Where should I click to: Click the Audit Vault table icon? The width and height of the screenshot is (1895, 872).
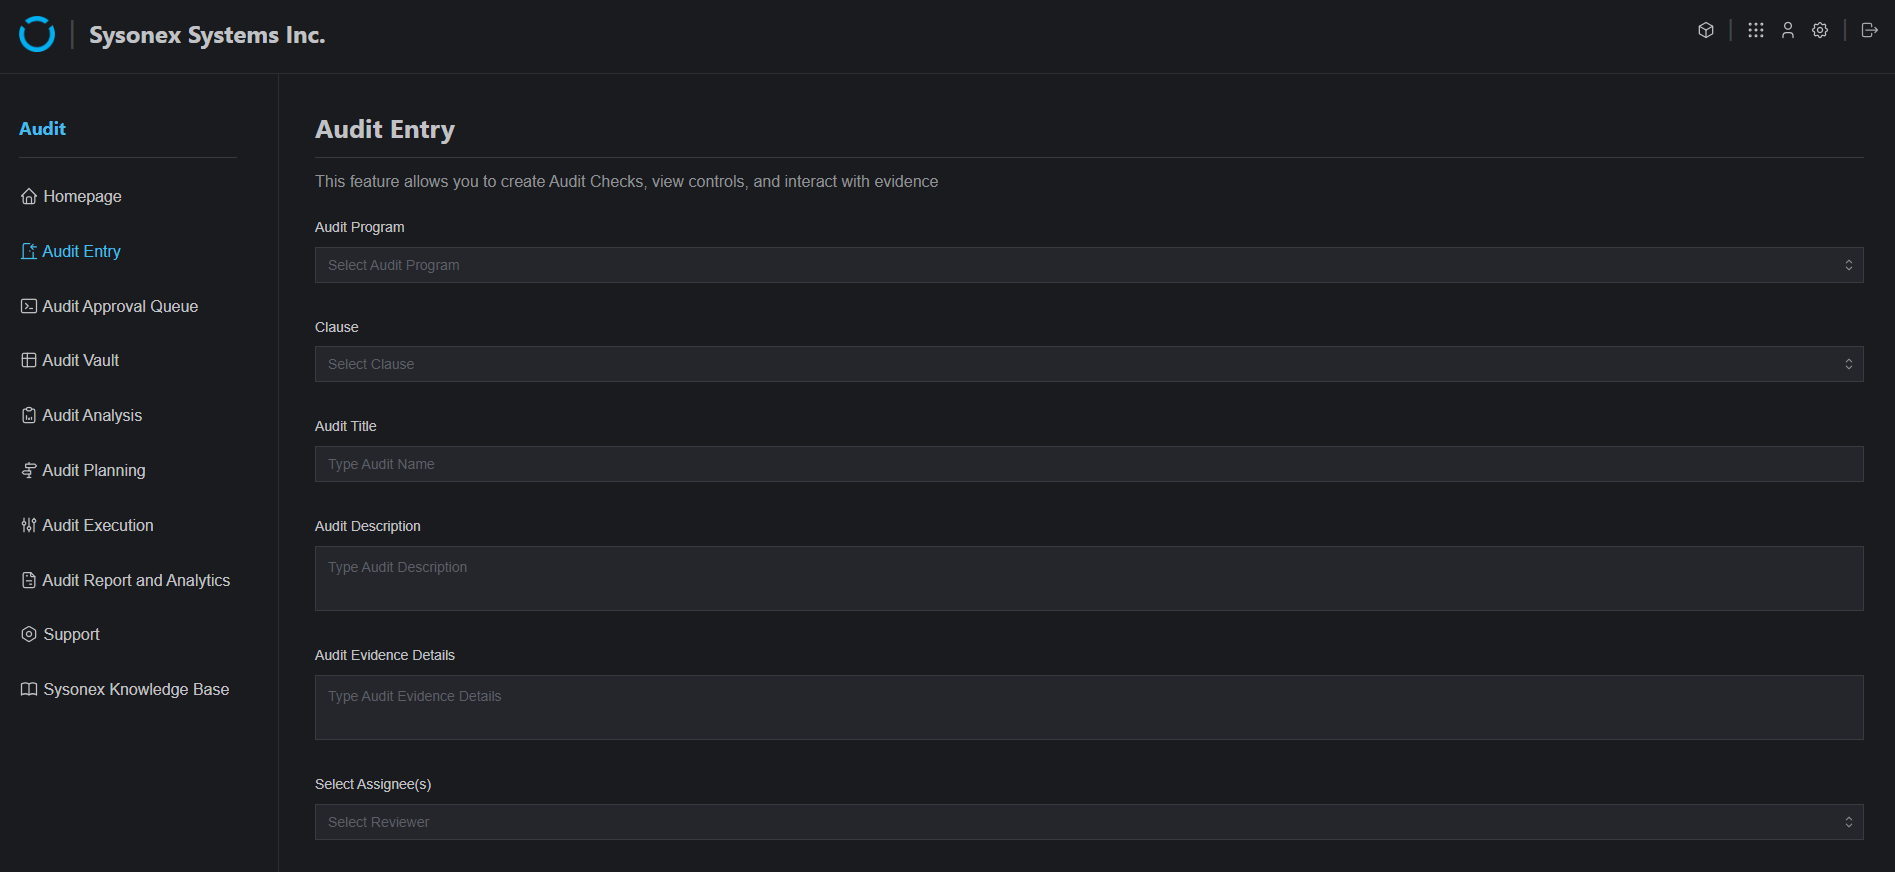click(x=29, y=361)
